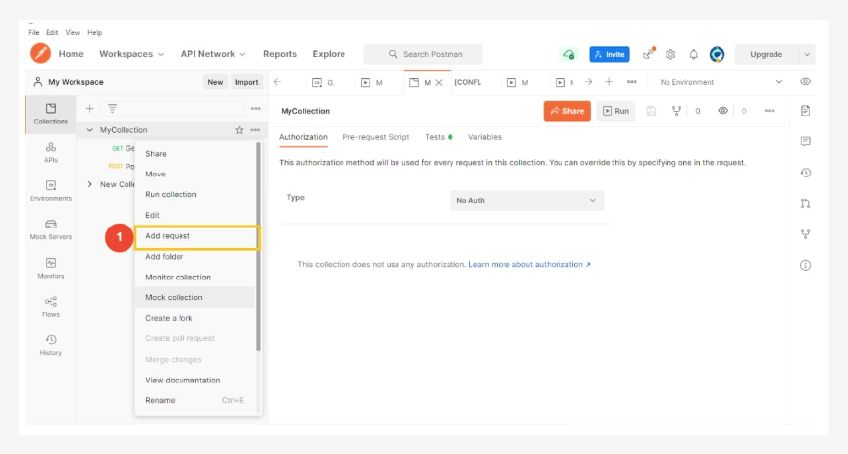The image size is (848, 454).
Task: Star the MyCollection collection
Action: (x=239, y=130)
